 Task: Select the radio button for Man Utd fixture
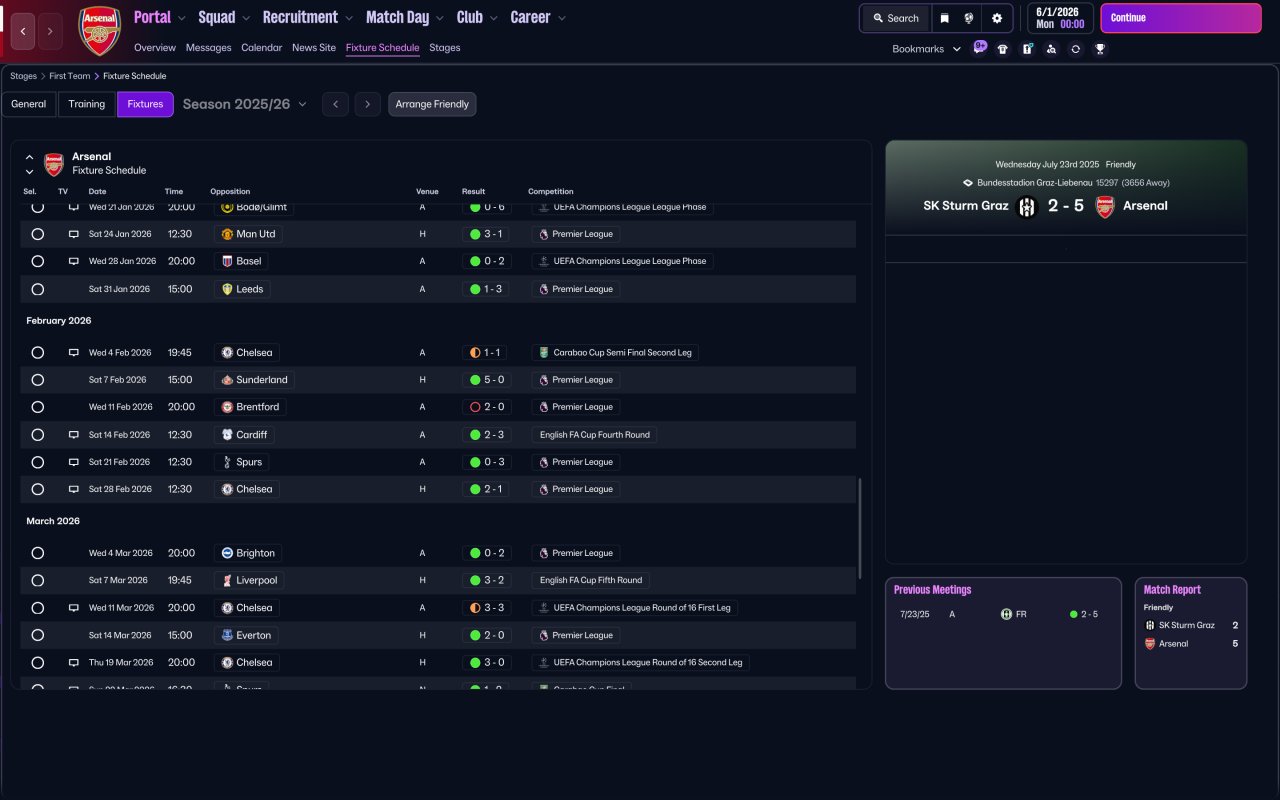tap(38, 234)
